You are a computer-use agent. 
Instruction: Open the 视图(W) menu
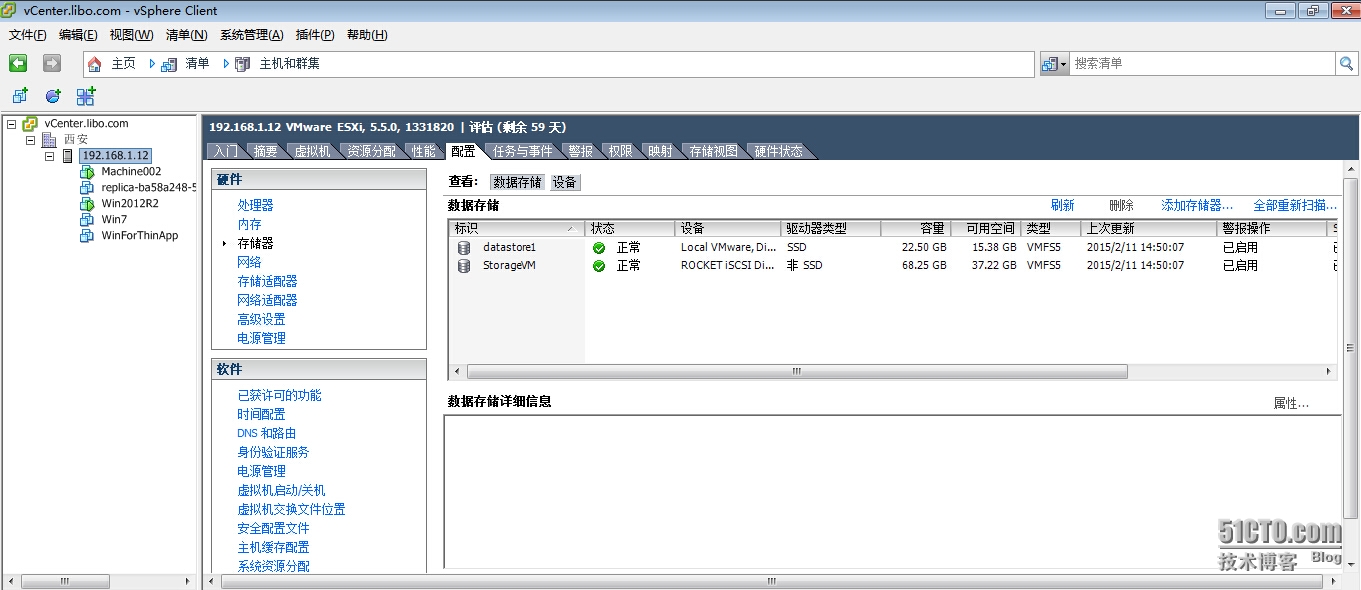pos(131,35)
